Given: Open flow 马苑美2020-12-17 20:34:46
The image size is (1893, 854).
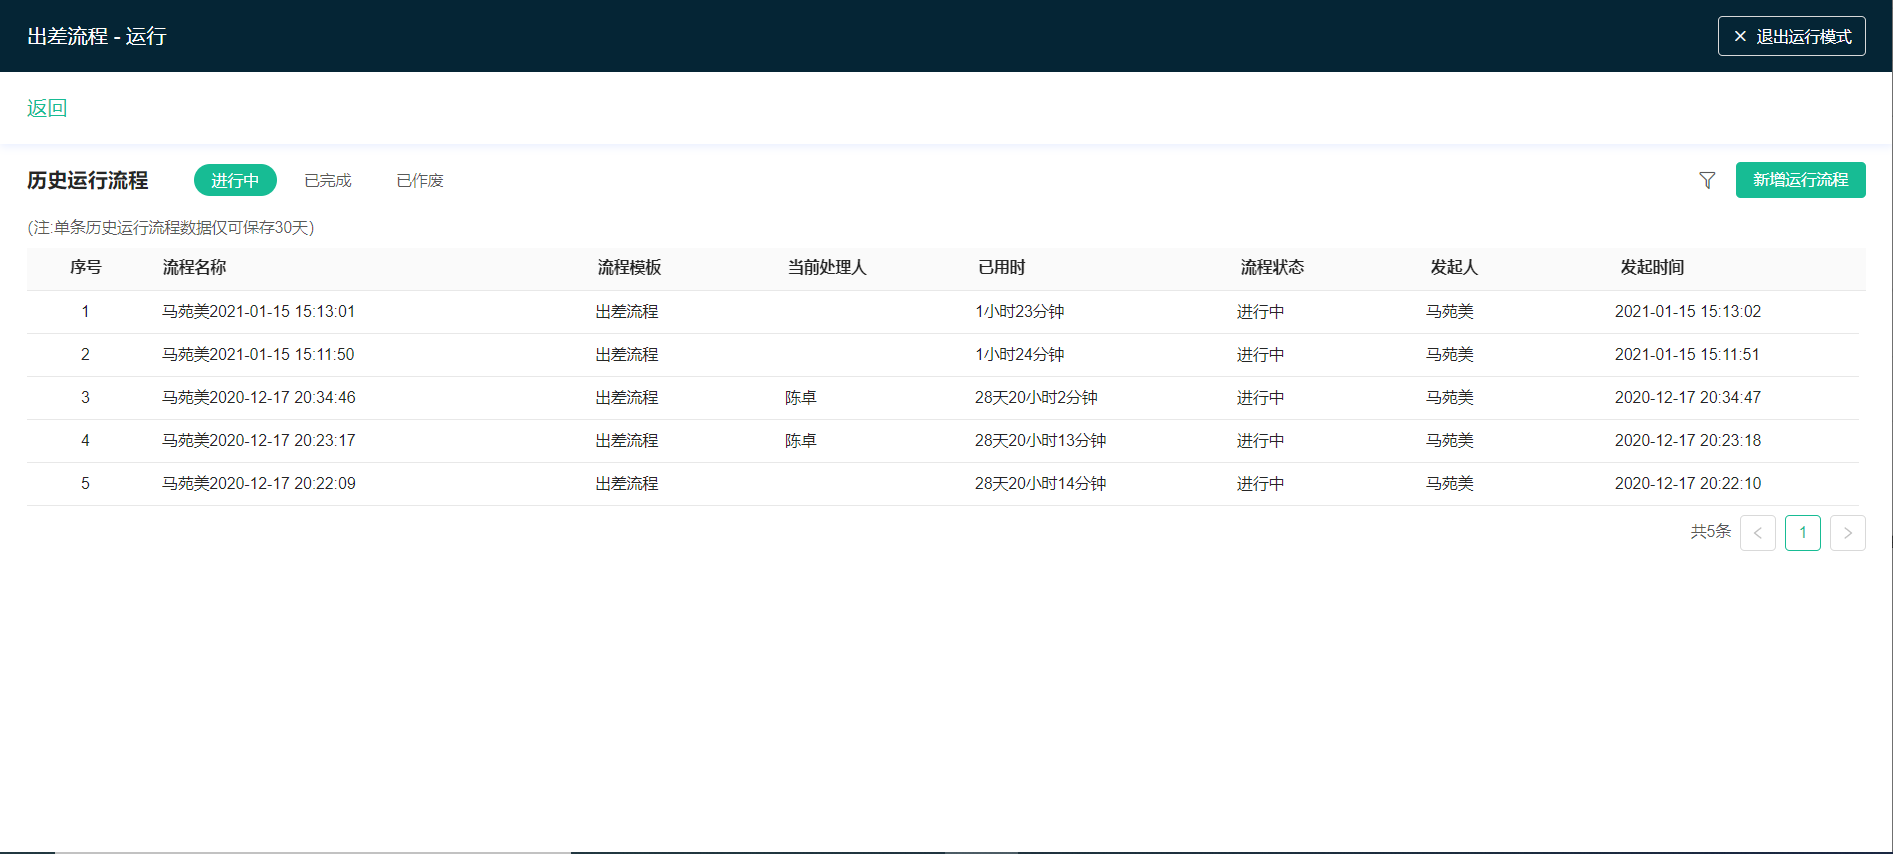Looking at the screenshot, I should [259, 397].
